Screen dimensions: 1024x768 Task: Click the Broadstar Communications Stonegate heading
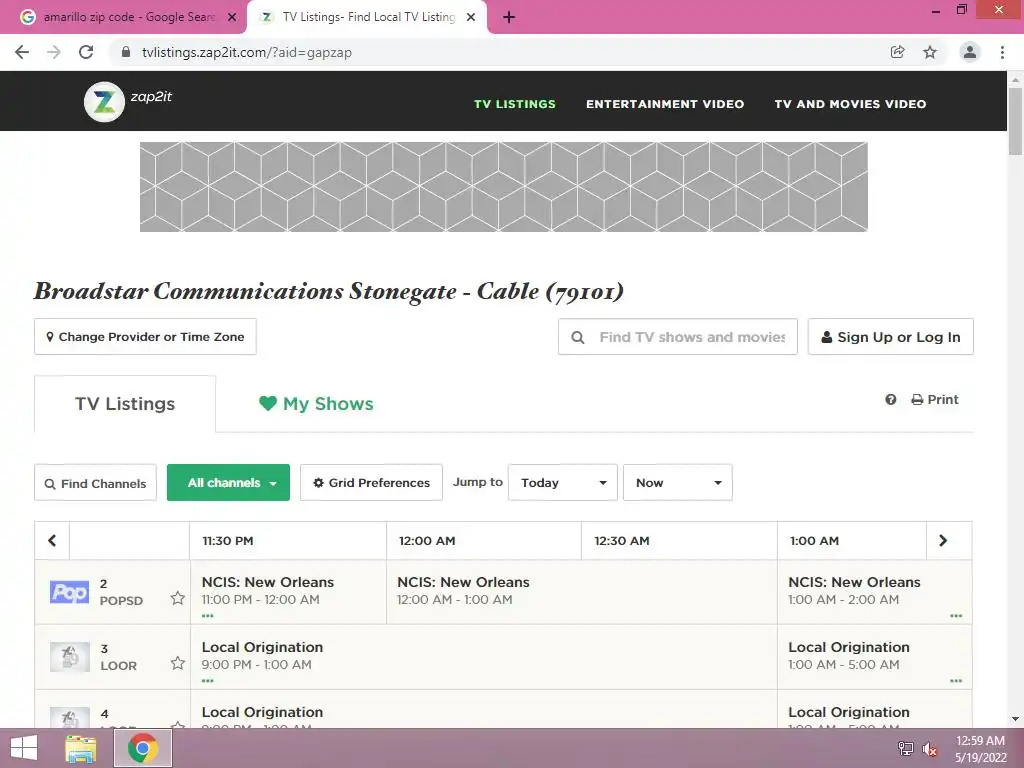click(328, 291)
